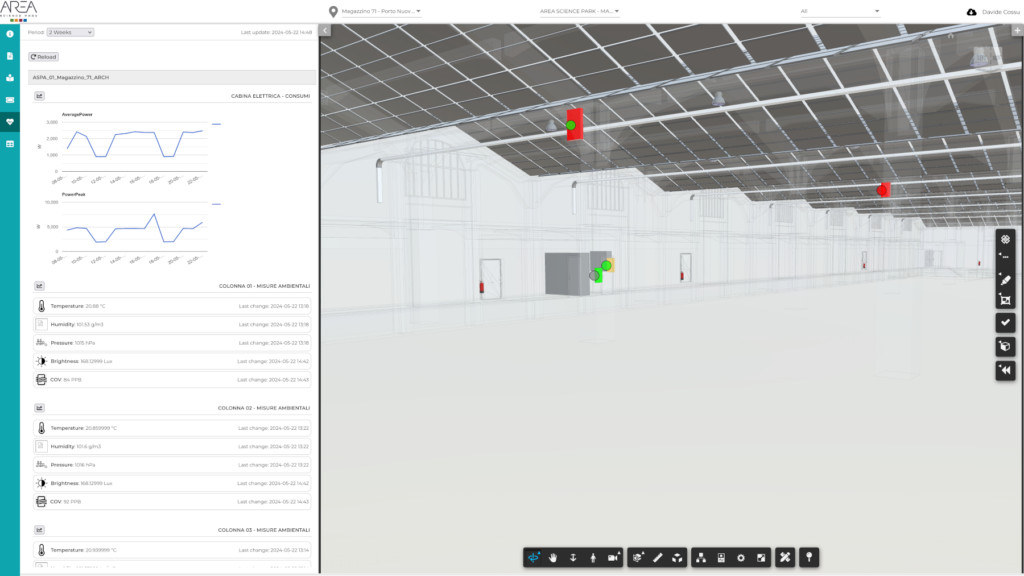Select the orbit navigation tool

pyautogui.click(x=533, y=557)
